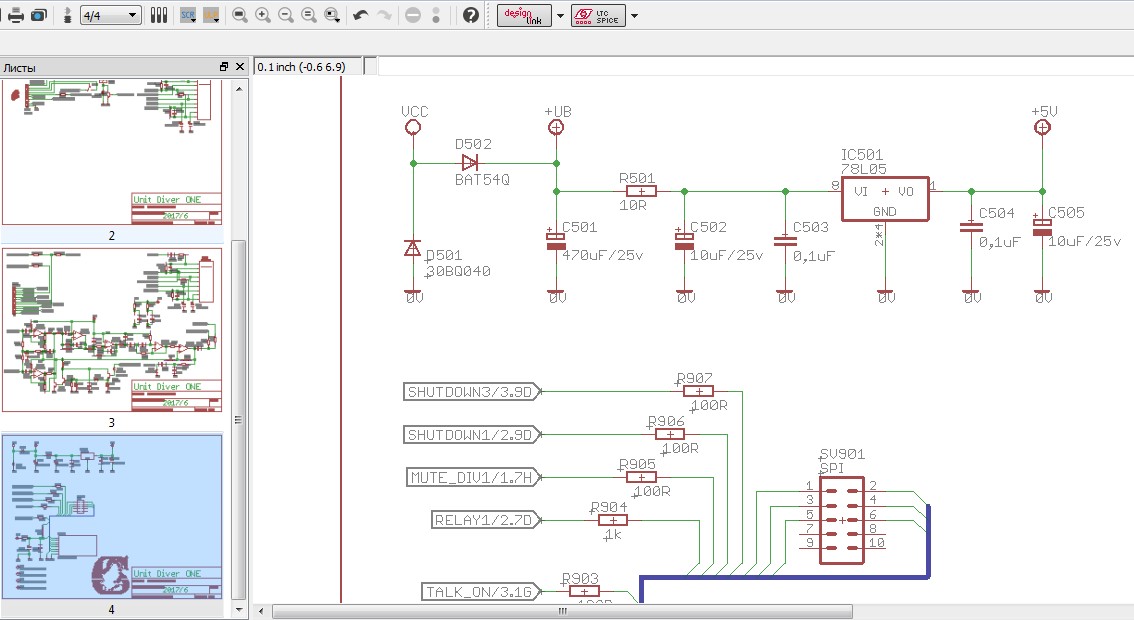Undo the last action
Viewport: 1134px width, 620px height.
pos(360,15)
